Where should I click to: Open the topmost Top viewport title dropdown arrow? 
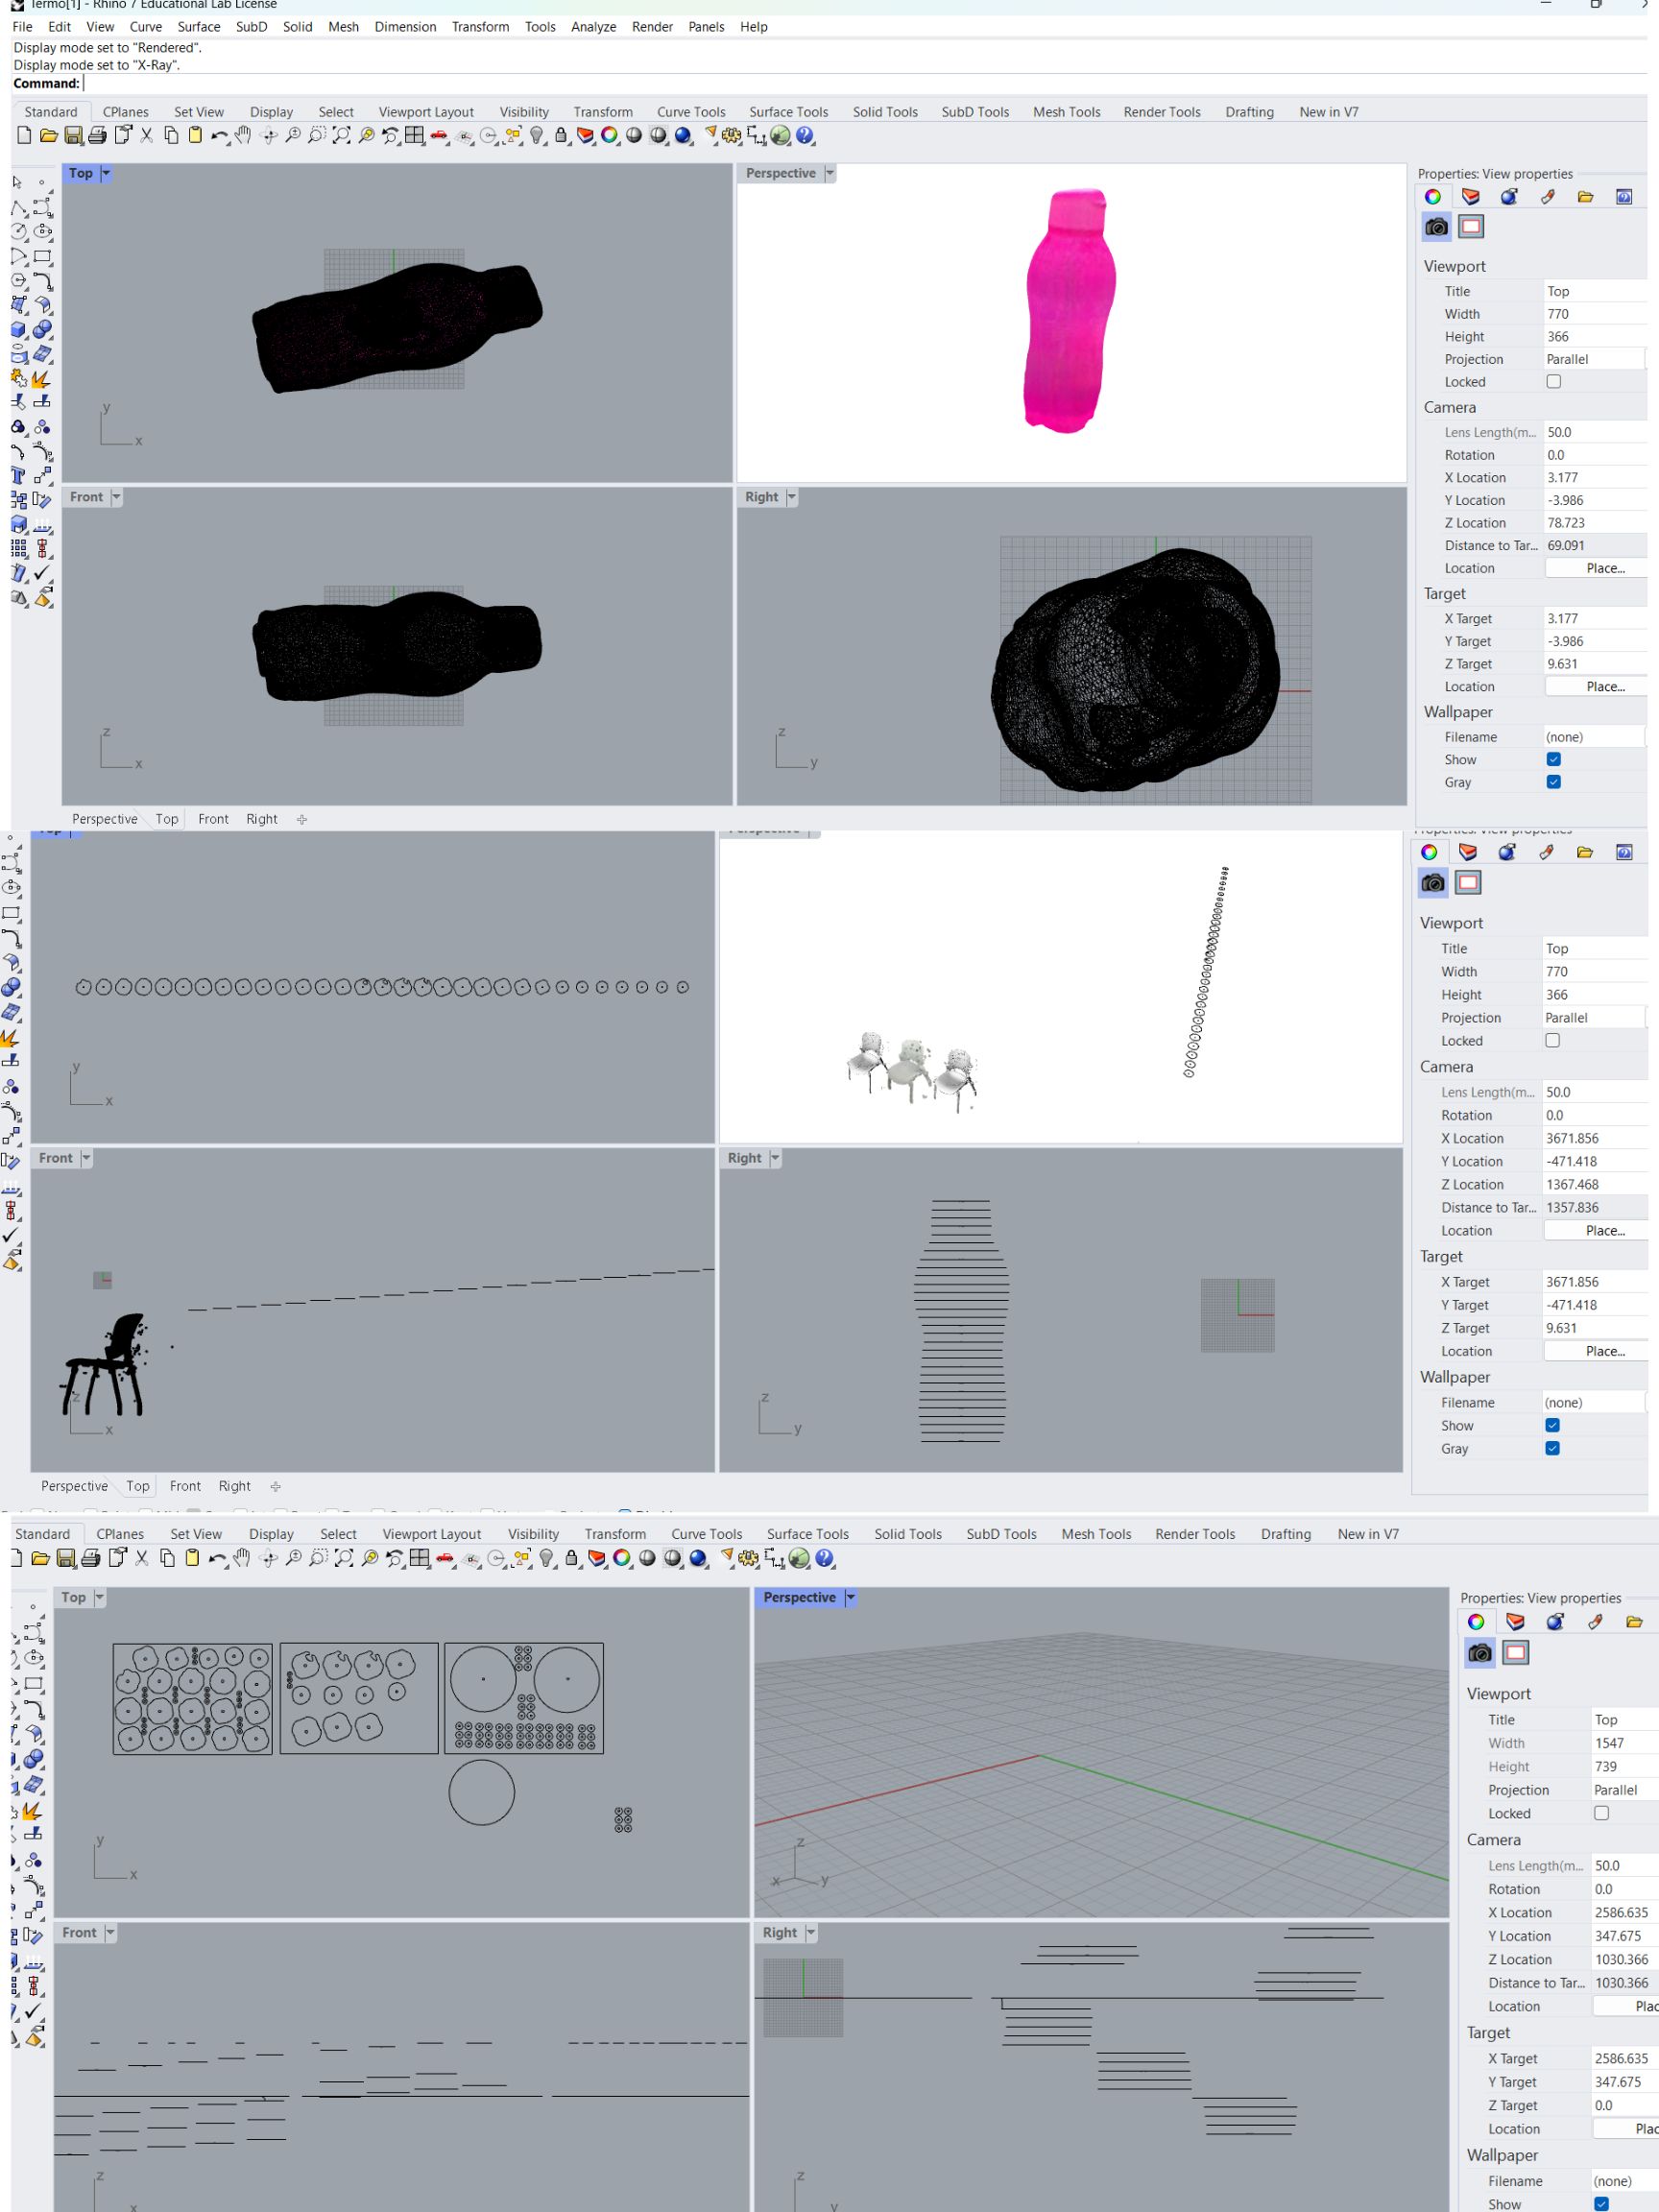coord(106,174)
